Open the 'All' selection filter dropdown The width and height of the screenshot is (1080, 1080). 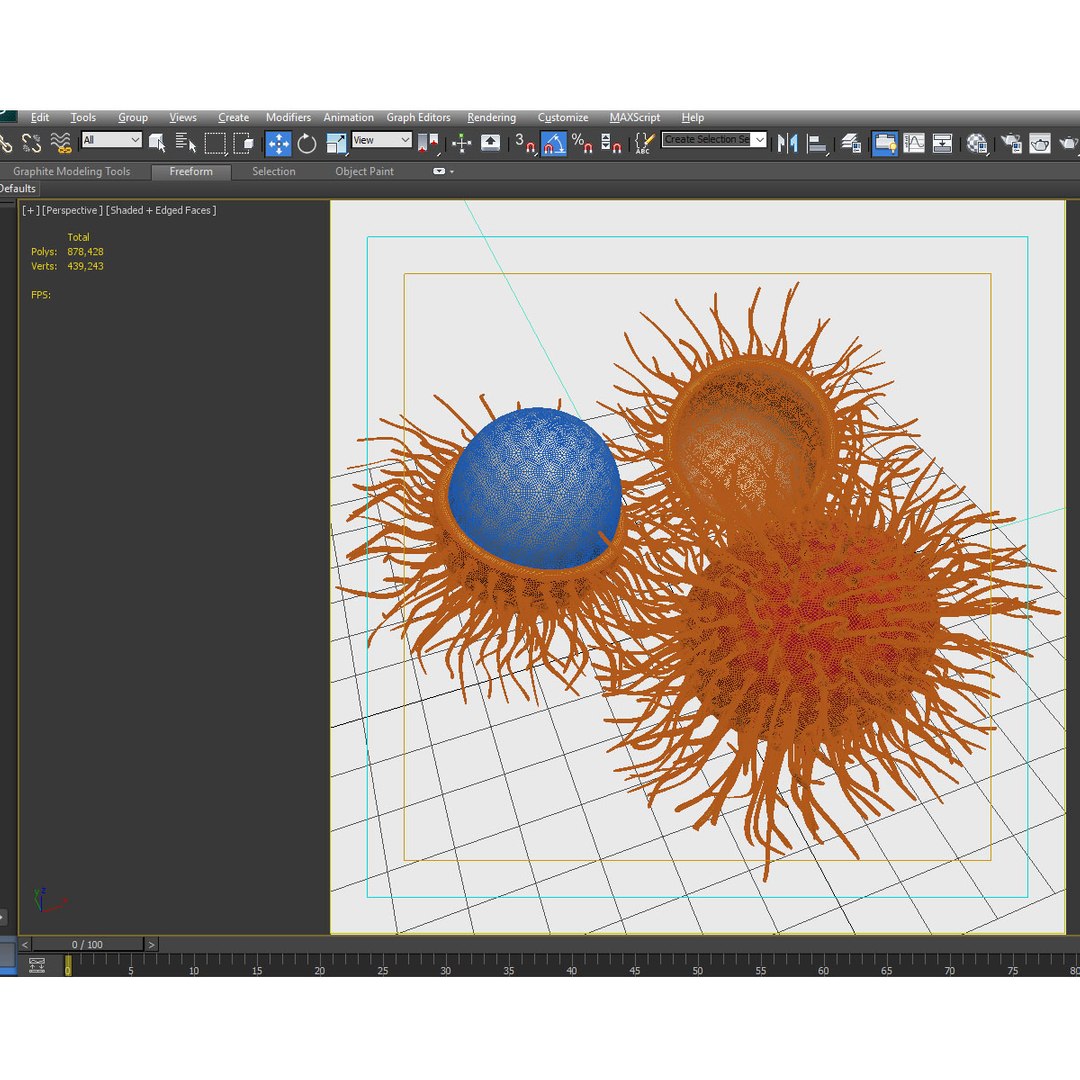click(112, 140)
